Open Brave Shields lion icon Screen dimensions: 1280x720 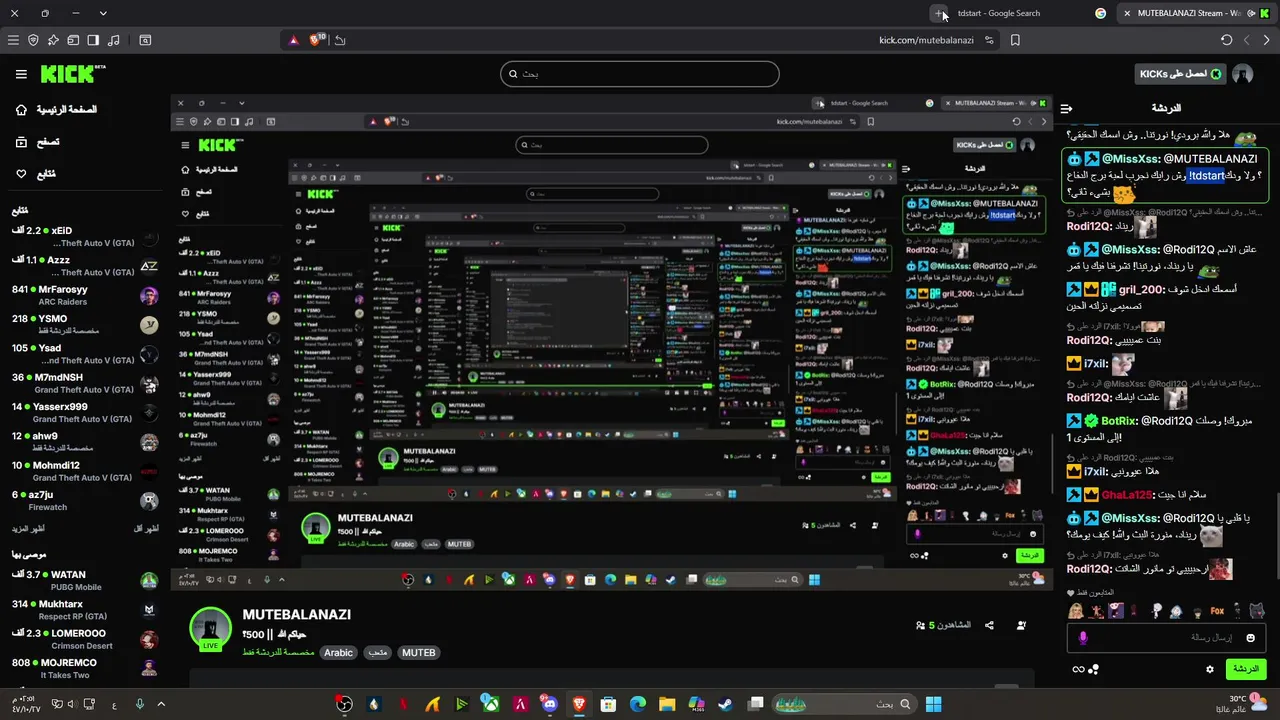(x=316, y=40)
